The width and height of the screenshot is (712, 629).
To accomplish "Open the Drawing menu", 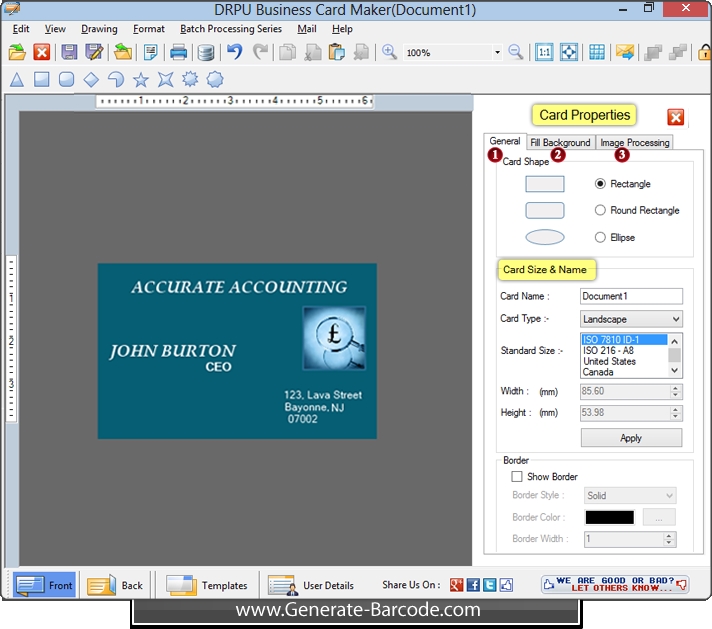I will pos(99,29).
